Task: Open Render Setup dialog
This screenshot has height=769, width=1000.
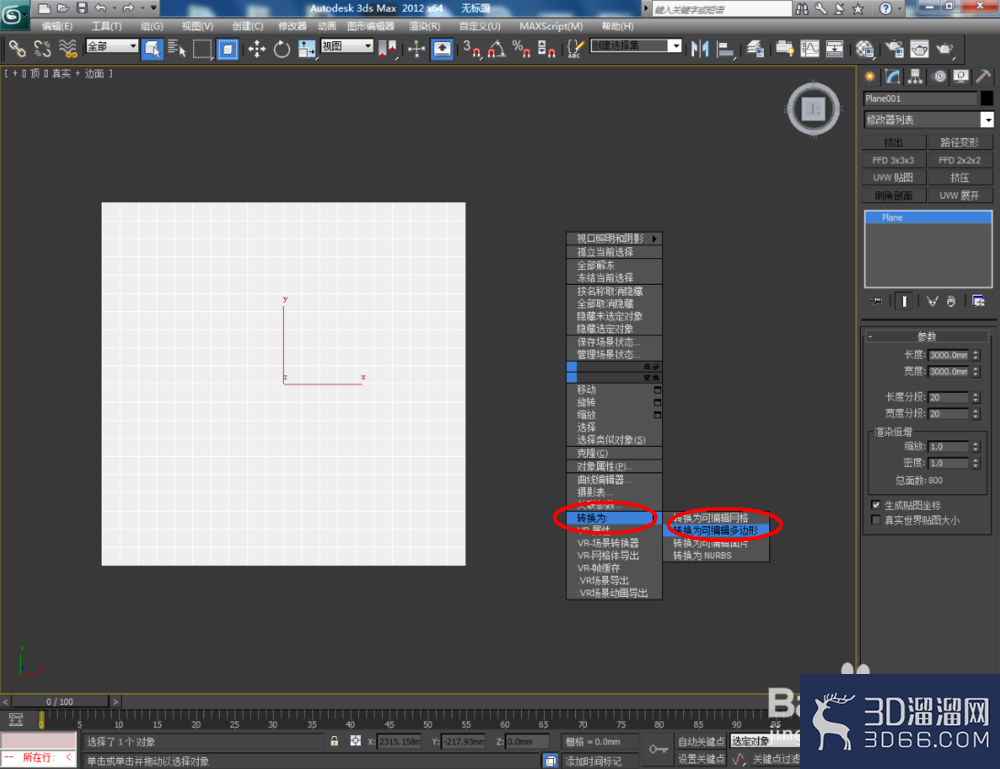Action: point(894,48)
